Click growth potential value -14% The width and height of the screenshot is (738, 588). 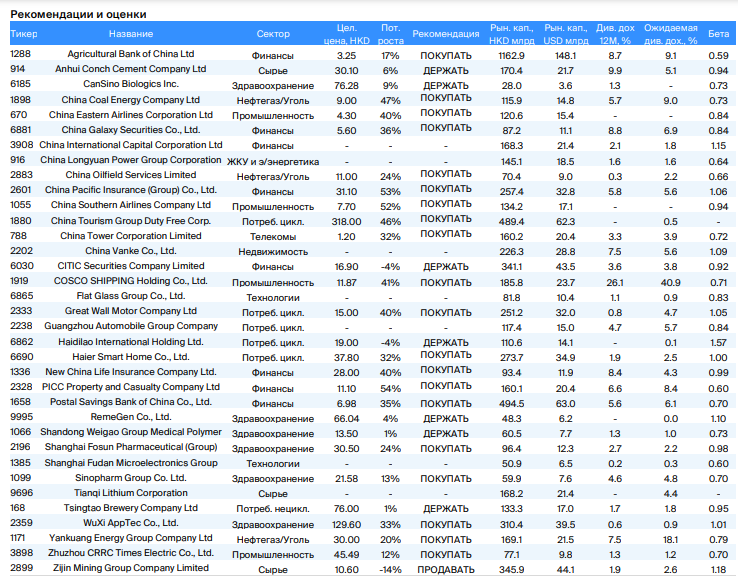click(x=390, y=570)
